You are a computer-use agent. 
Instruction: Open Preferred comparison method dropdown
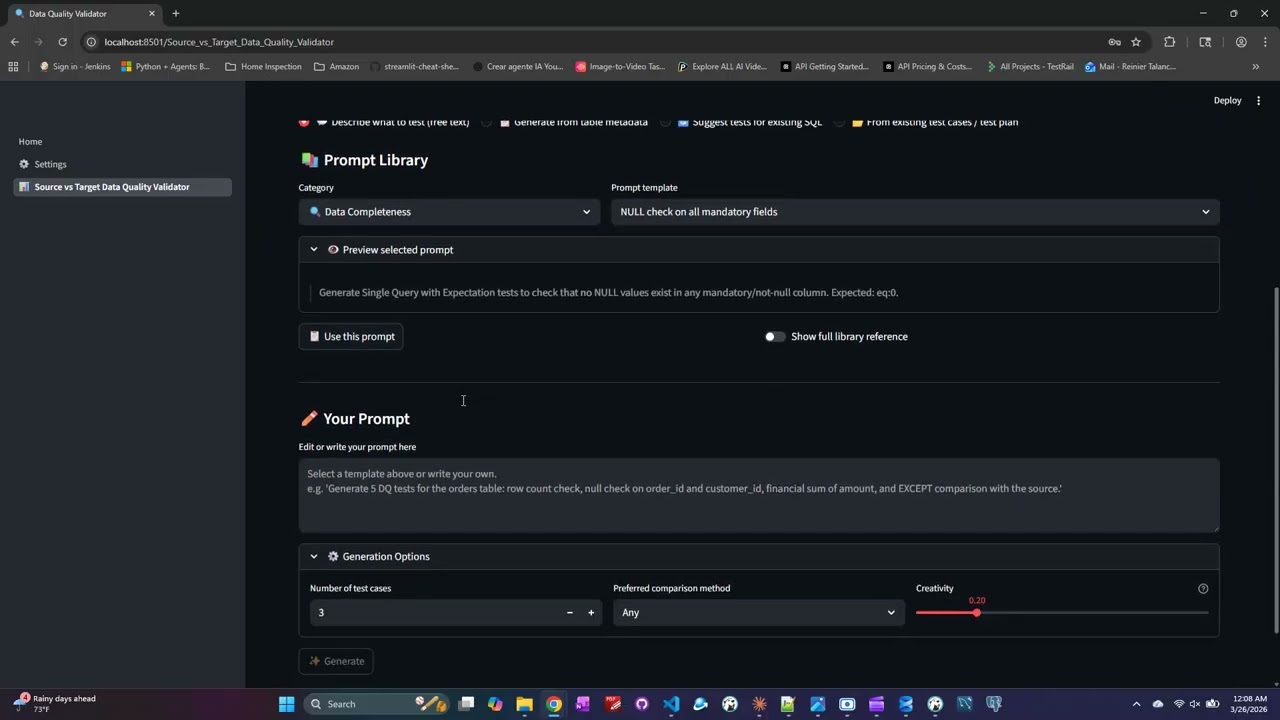[758, 612]
